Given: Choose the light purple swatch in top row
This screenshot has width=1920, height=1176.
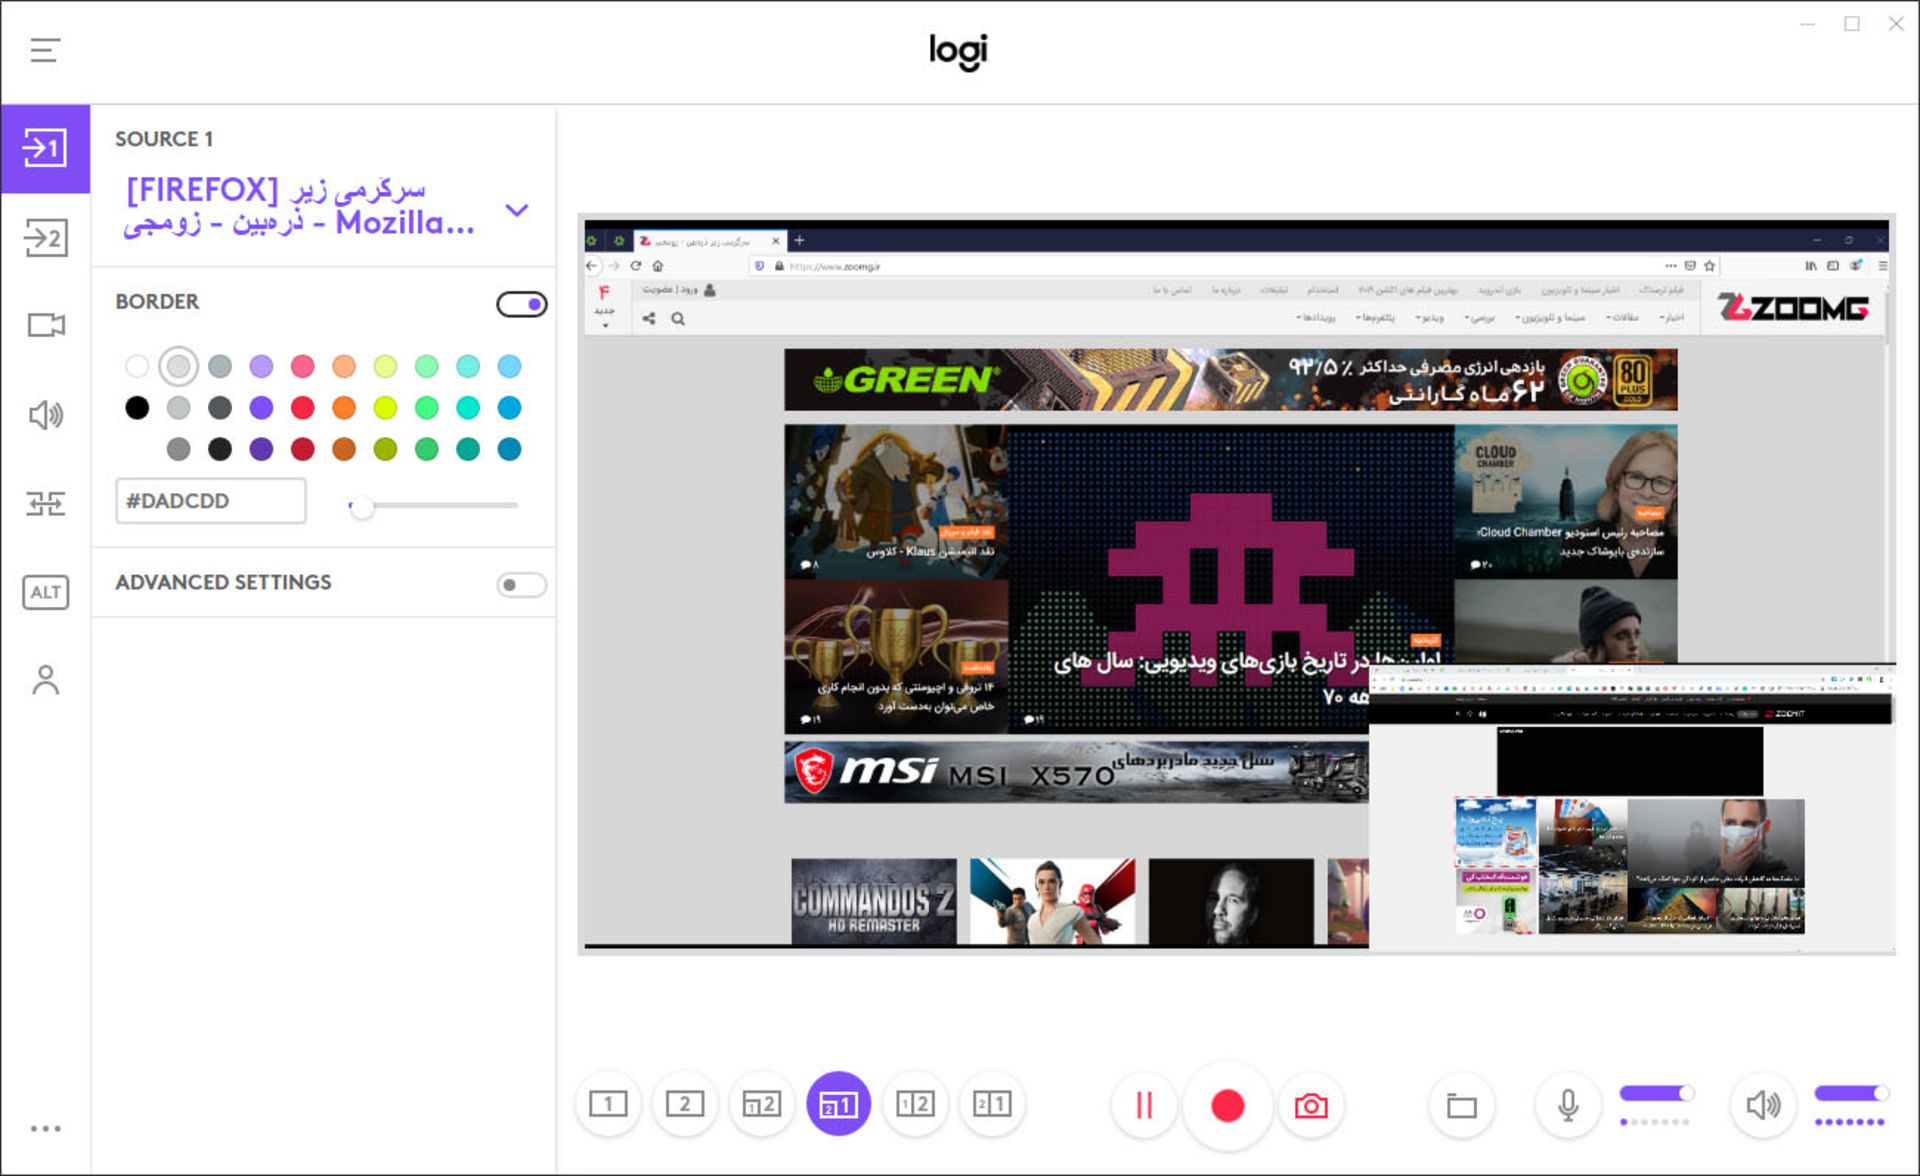Looking at the screenshot, I should [x=261, y=366].
